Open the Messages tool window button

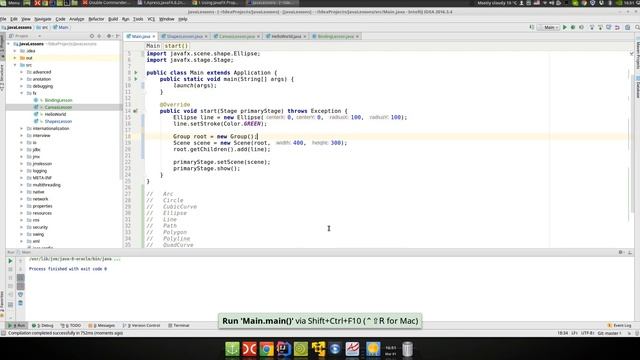coord(102,325)
